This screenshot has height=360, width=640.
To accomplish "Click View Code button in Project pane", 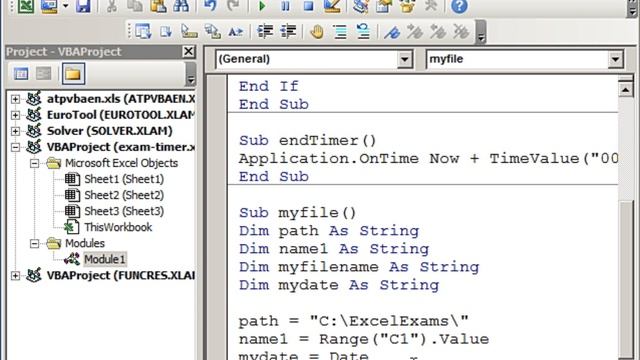I will coord(21,74).
